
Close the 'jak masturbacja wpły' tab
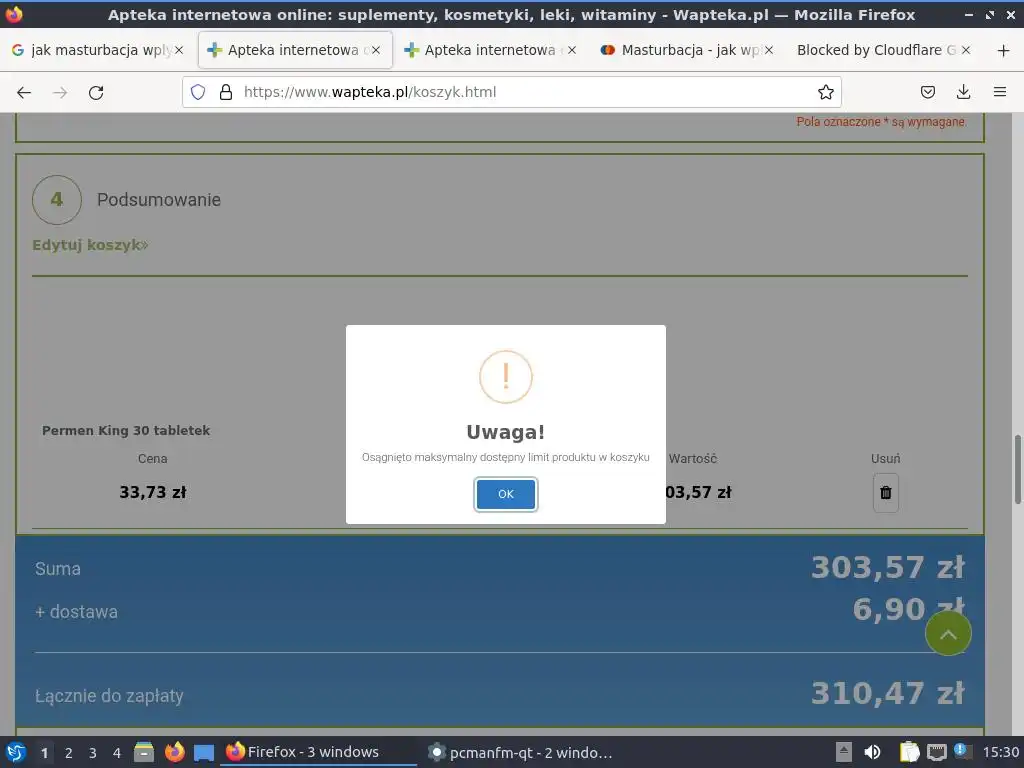tap(179, 50)
